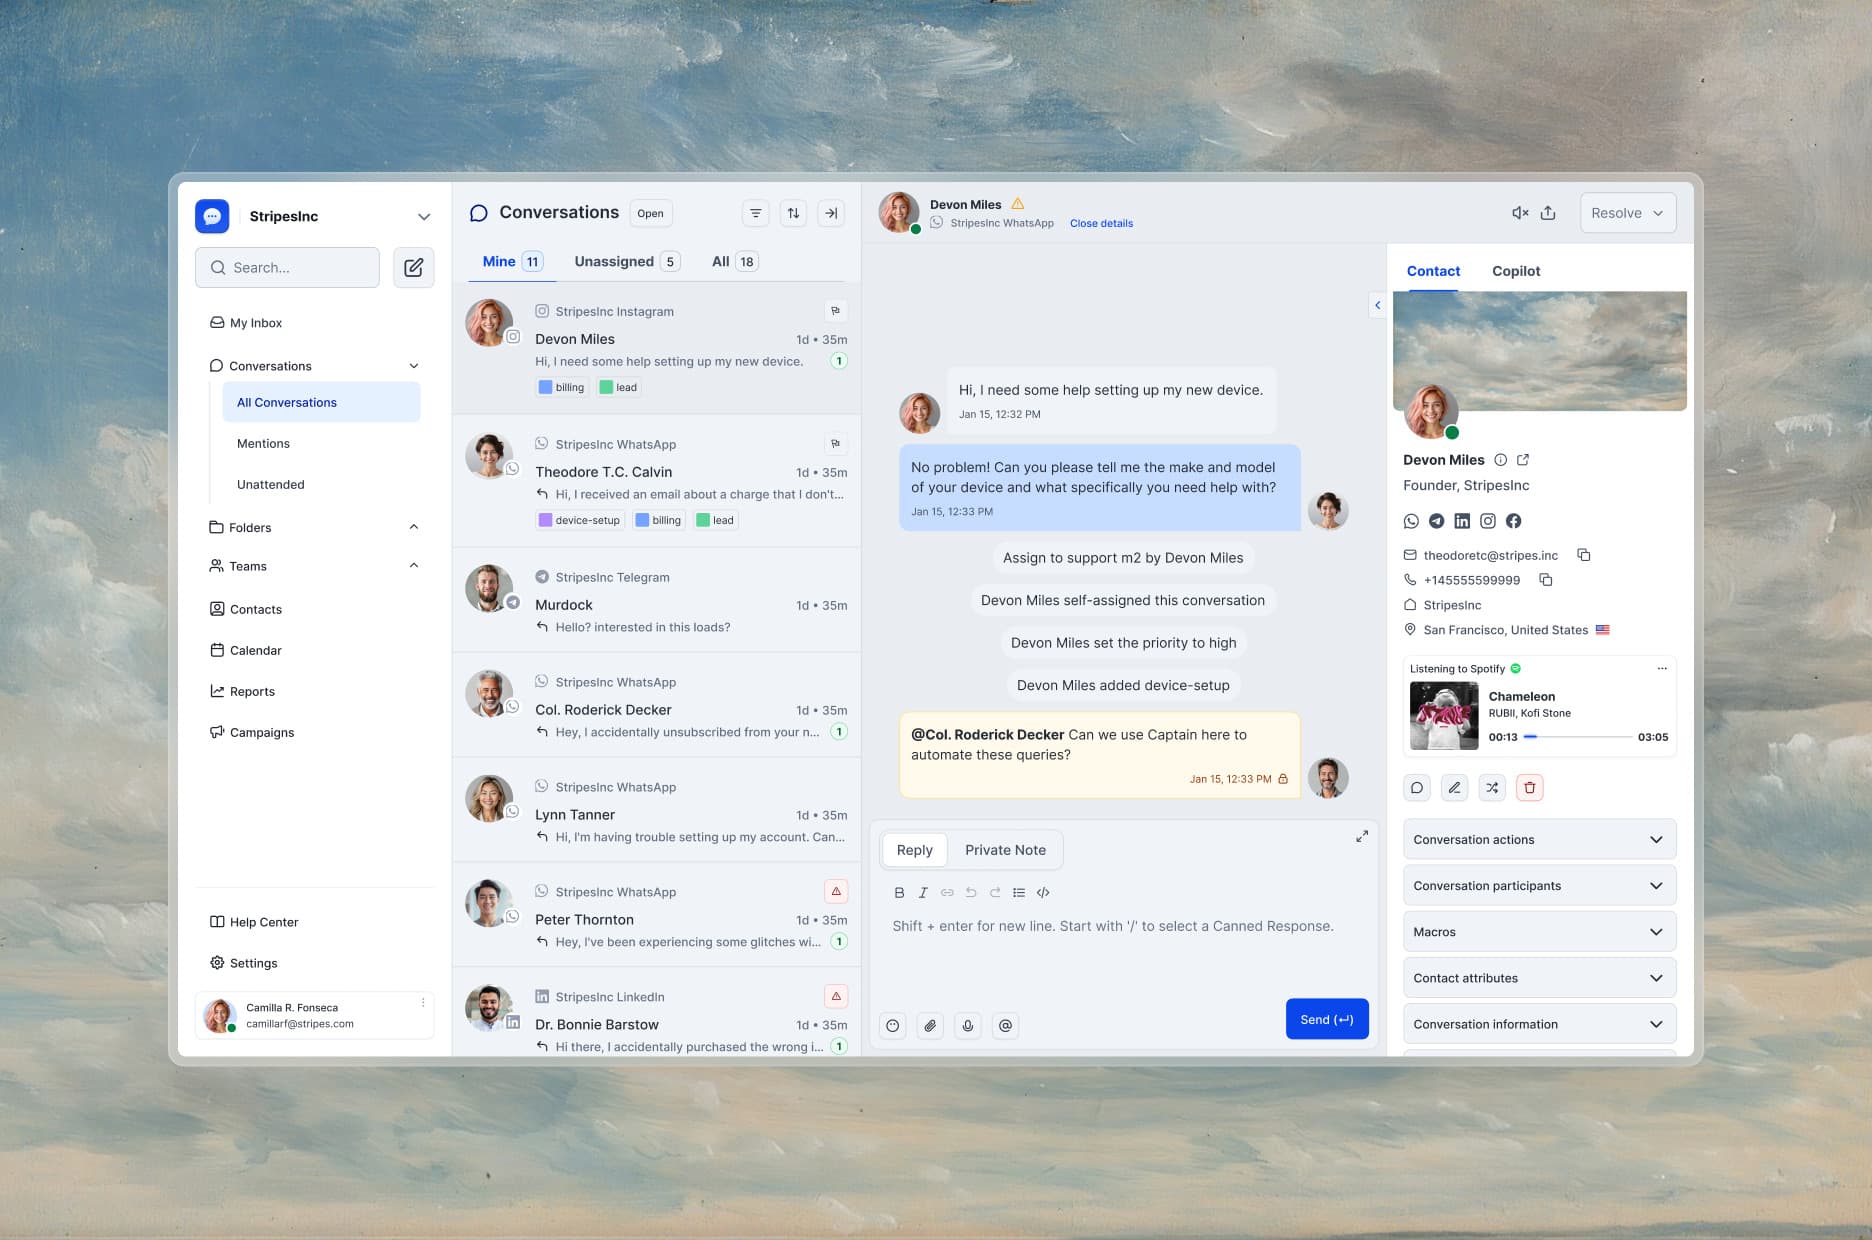Merge contact with shuffle icon
Viewport: 1872px width, 1240px height.
(1492, 788)
